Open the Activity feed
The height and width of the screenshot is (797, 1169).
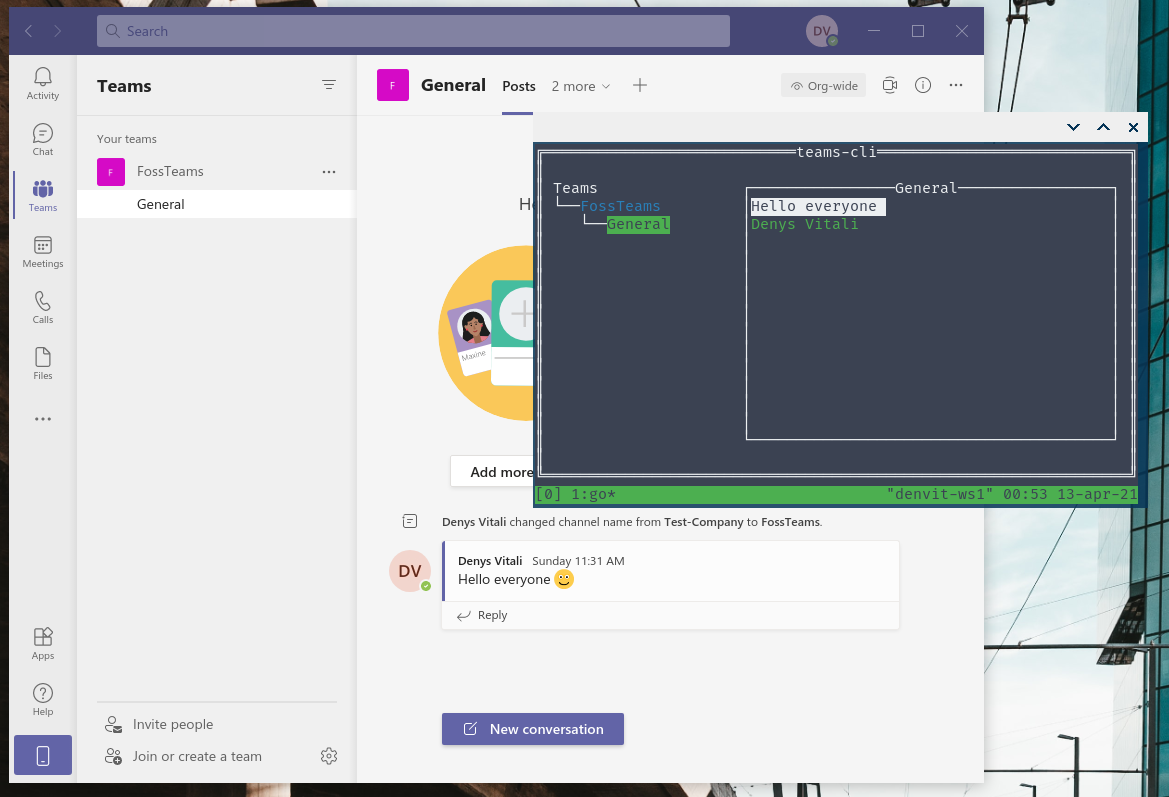(42, 84)
